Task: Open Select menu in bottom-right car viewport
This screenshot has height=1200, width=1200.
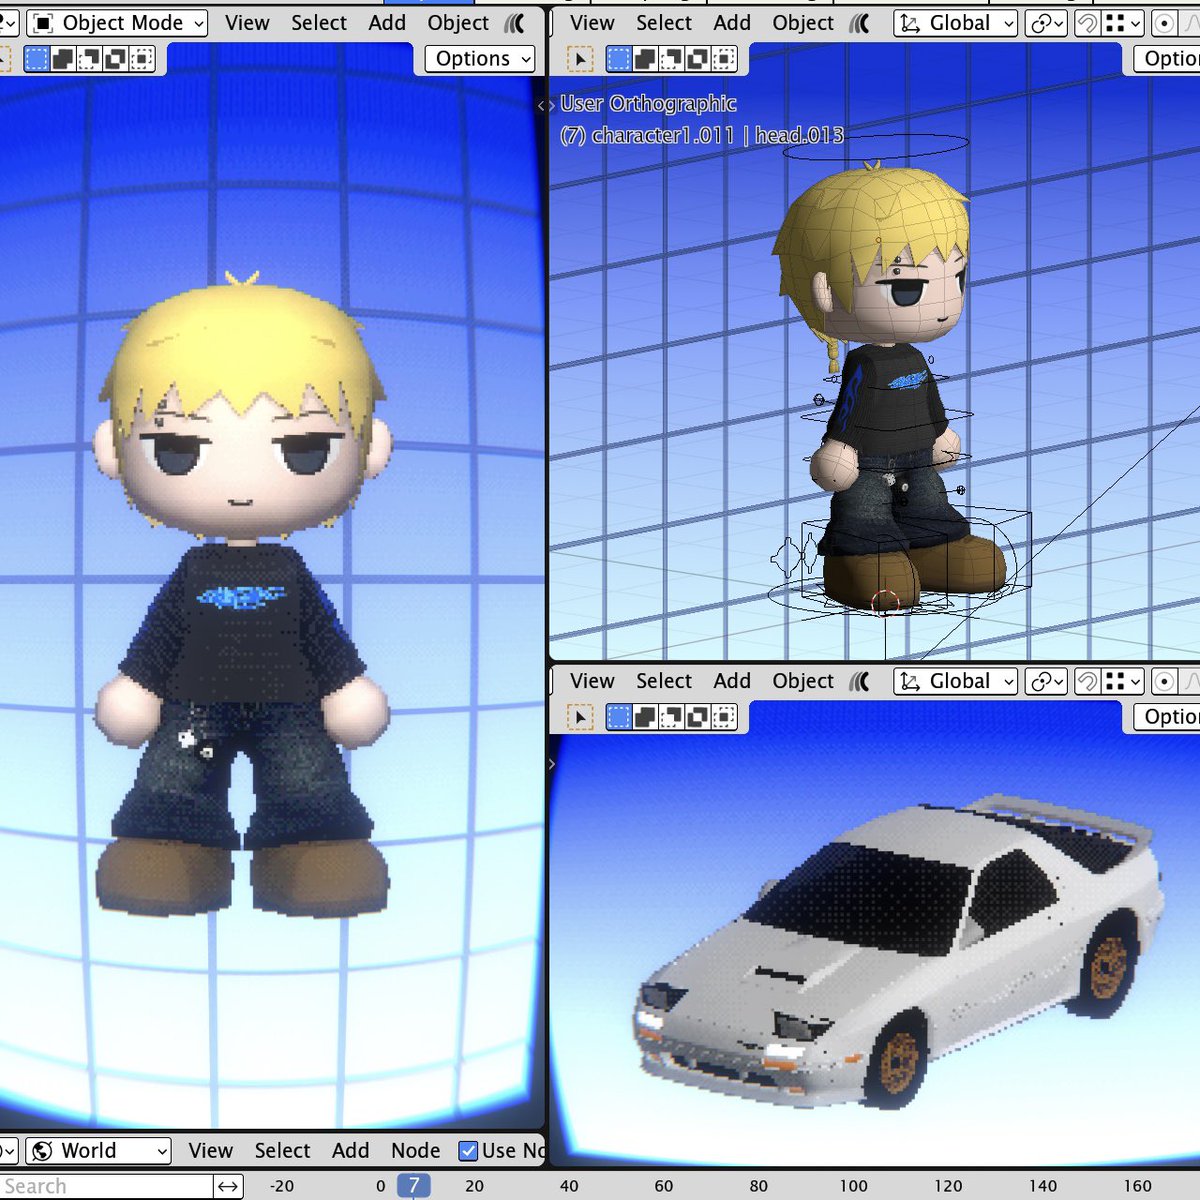Action: coord(664,681)
